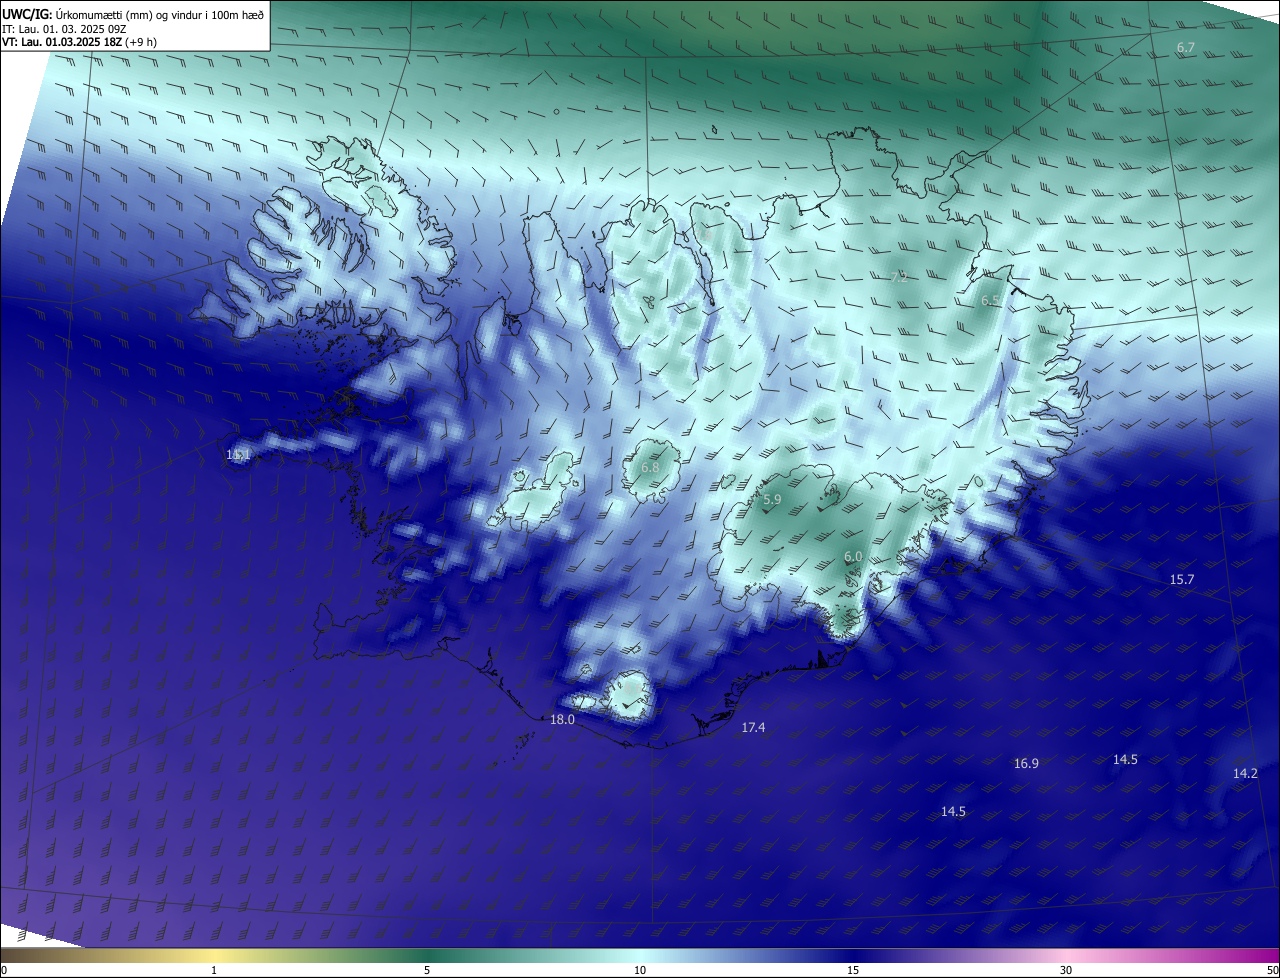Click the color scale tick labeled 30
The image size is (1280, 978).
[1066, 971]
